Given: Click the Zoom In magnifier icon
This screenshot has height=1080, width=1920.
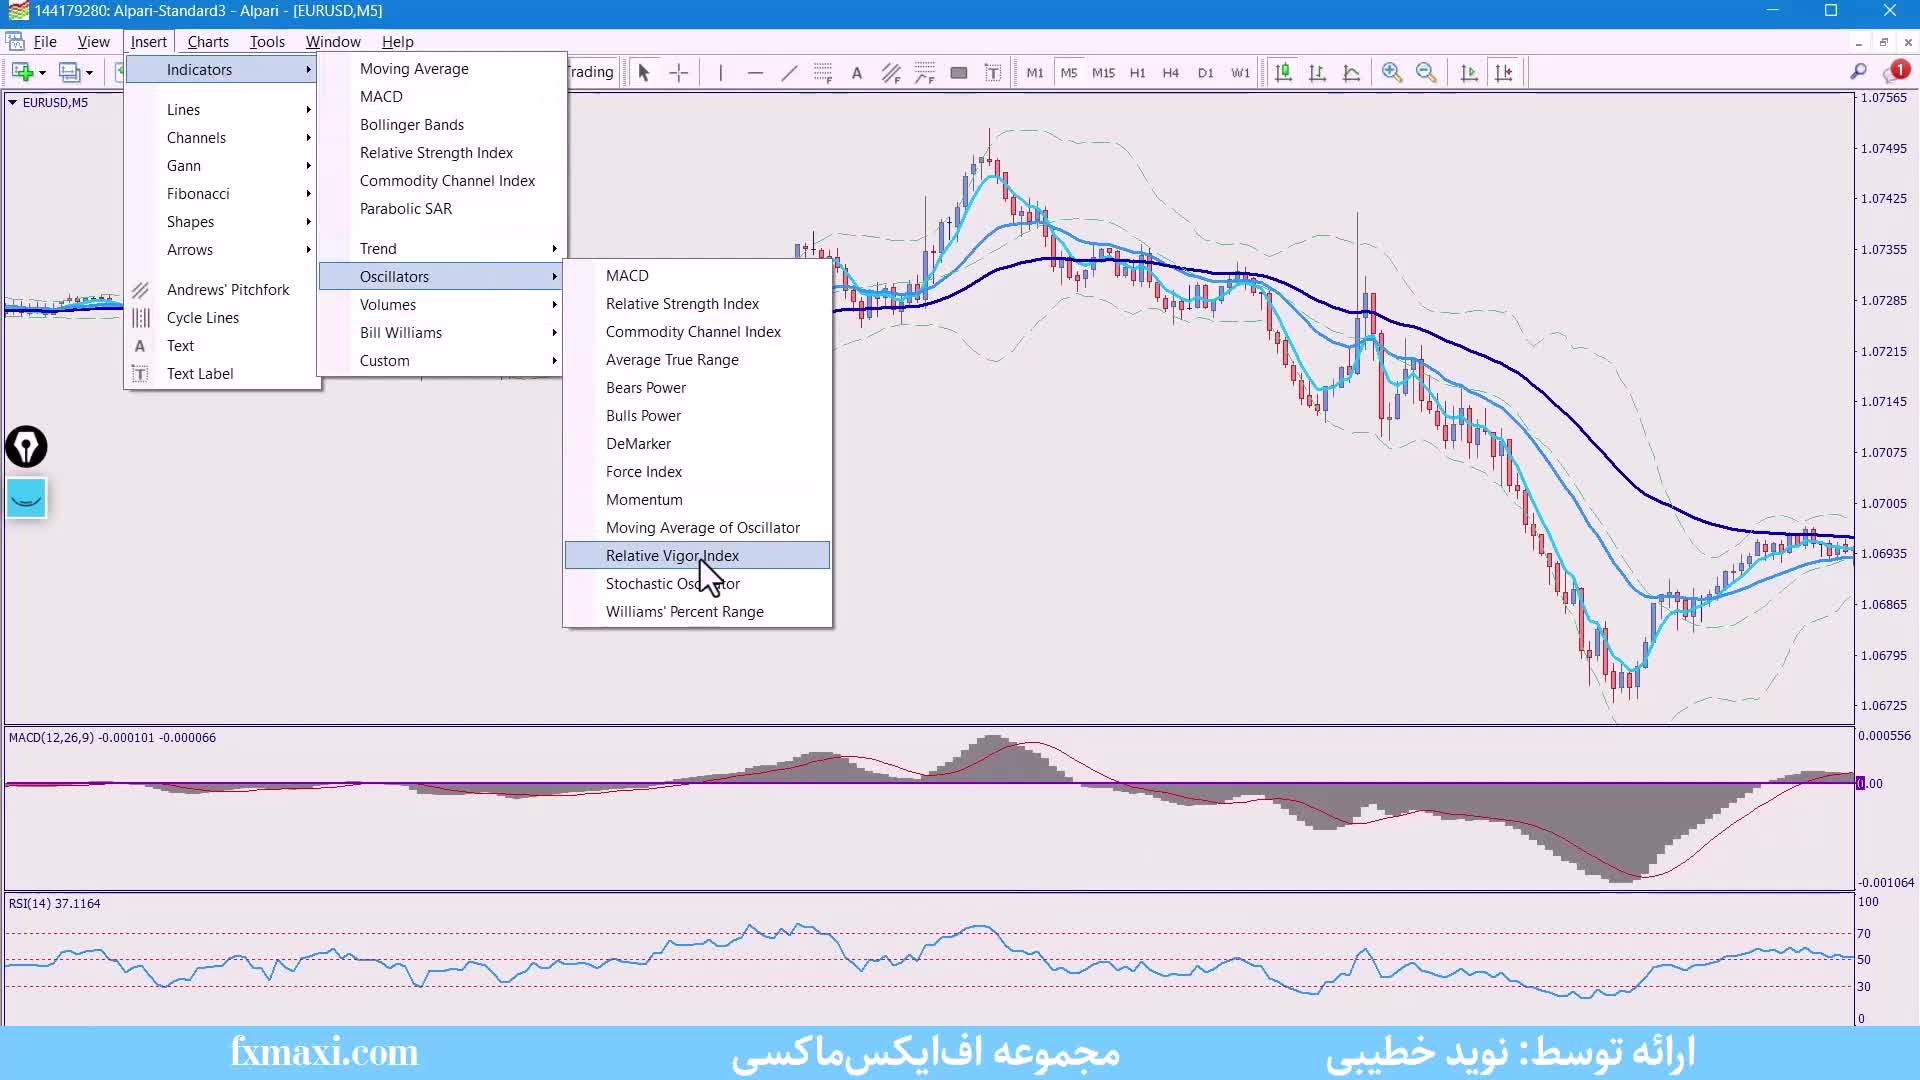Looking at the screenshot, I should 1391,72.
